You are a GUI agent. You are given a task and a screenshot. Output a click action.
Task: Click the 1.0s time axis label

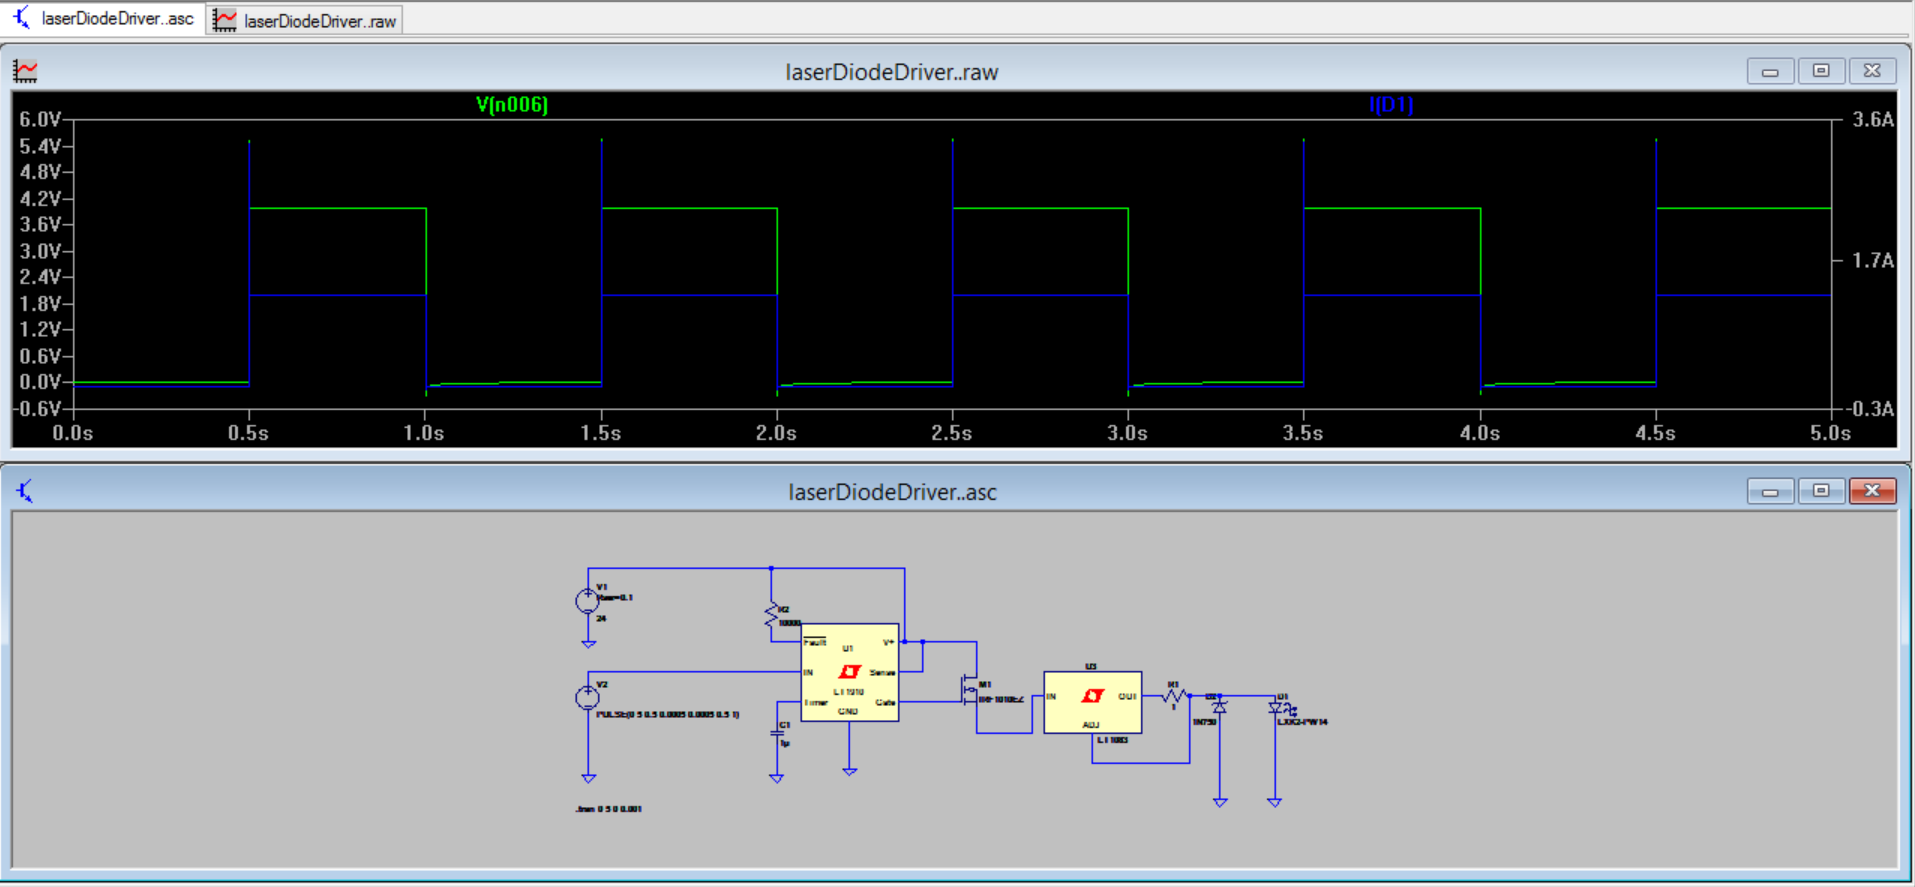[424, 433]
